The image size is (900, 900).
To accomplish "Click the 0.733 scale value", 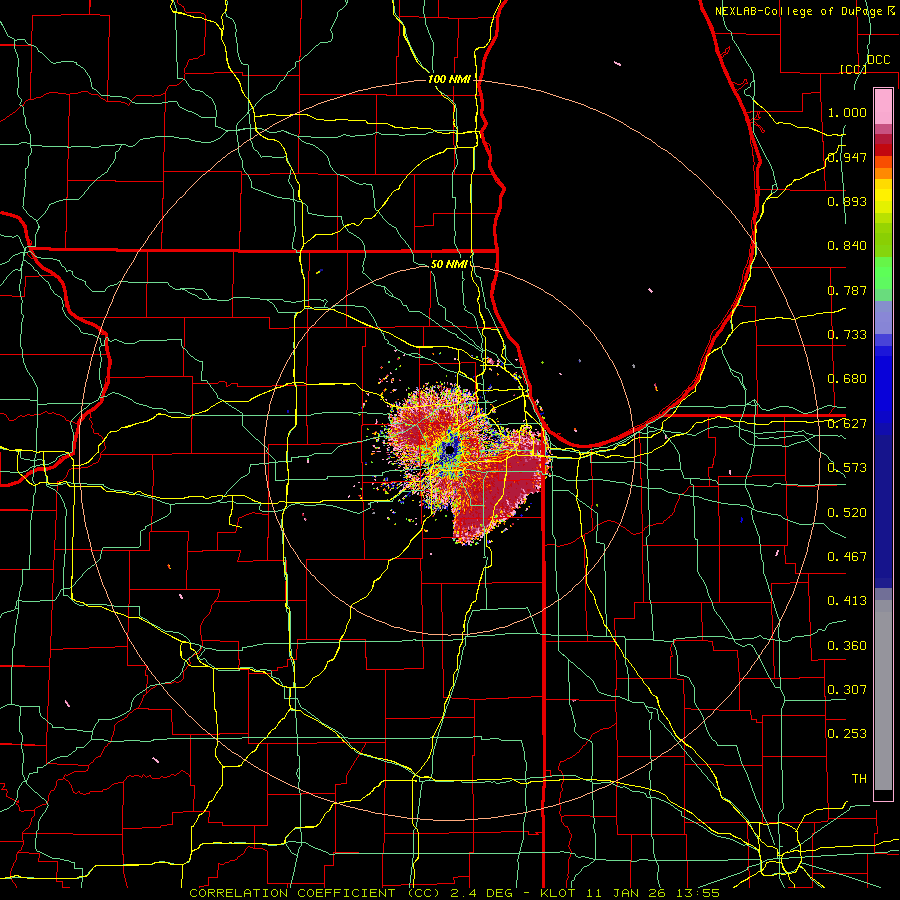I will tap(847, 335).
